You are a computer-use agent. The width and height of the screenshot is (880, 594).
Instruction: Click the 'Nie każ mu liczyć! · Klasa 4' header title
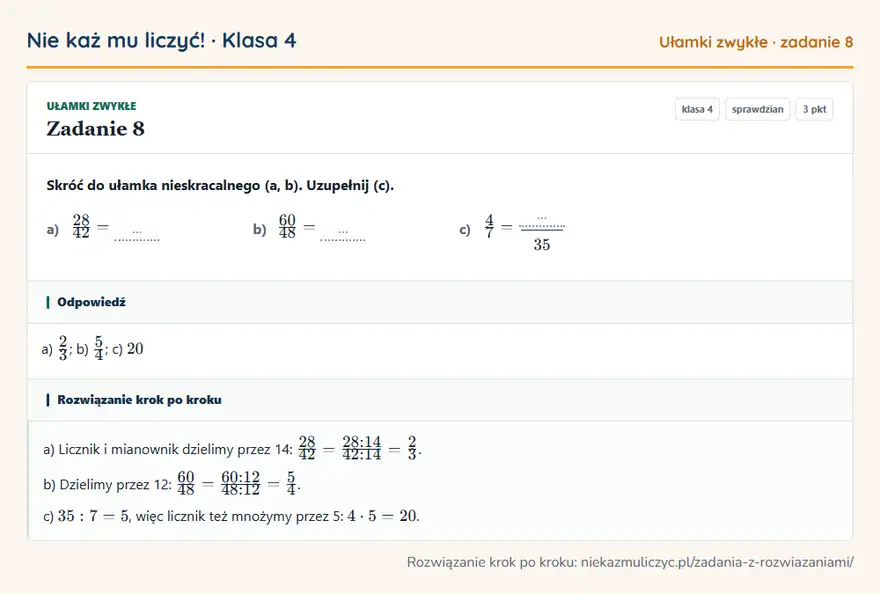click(161, 40)
